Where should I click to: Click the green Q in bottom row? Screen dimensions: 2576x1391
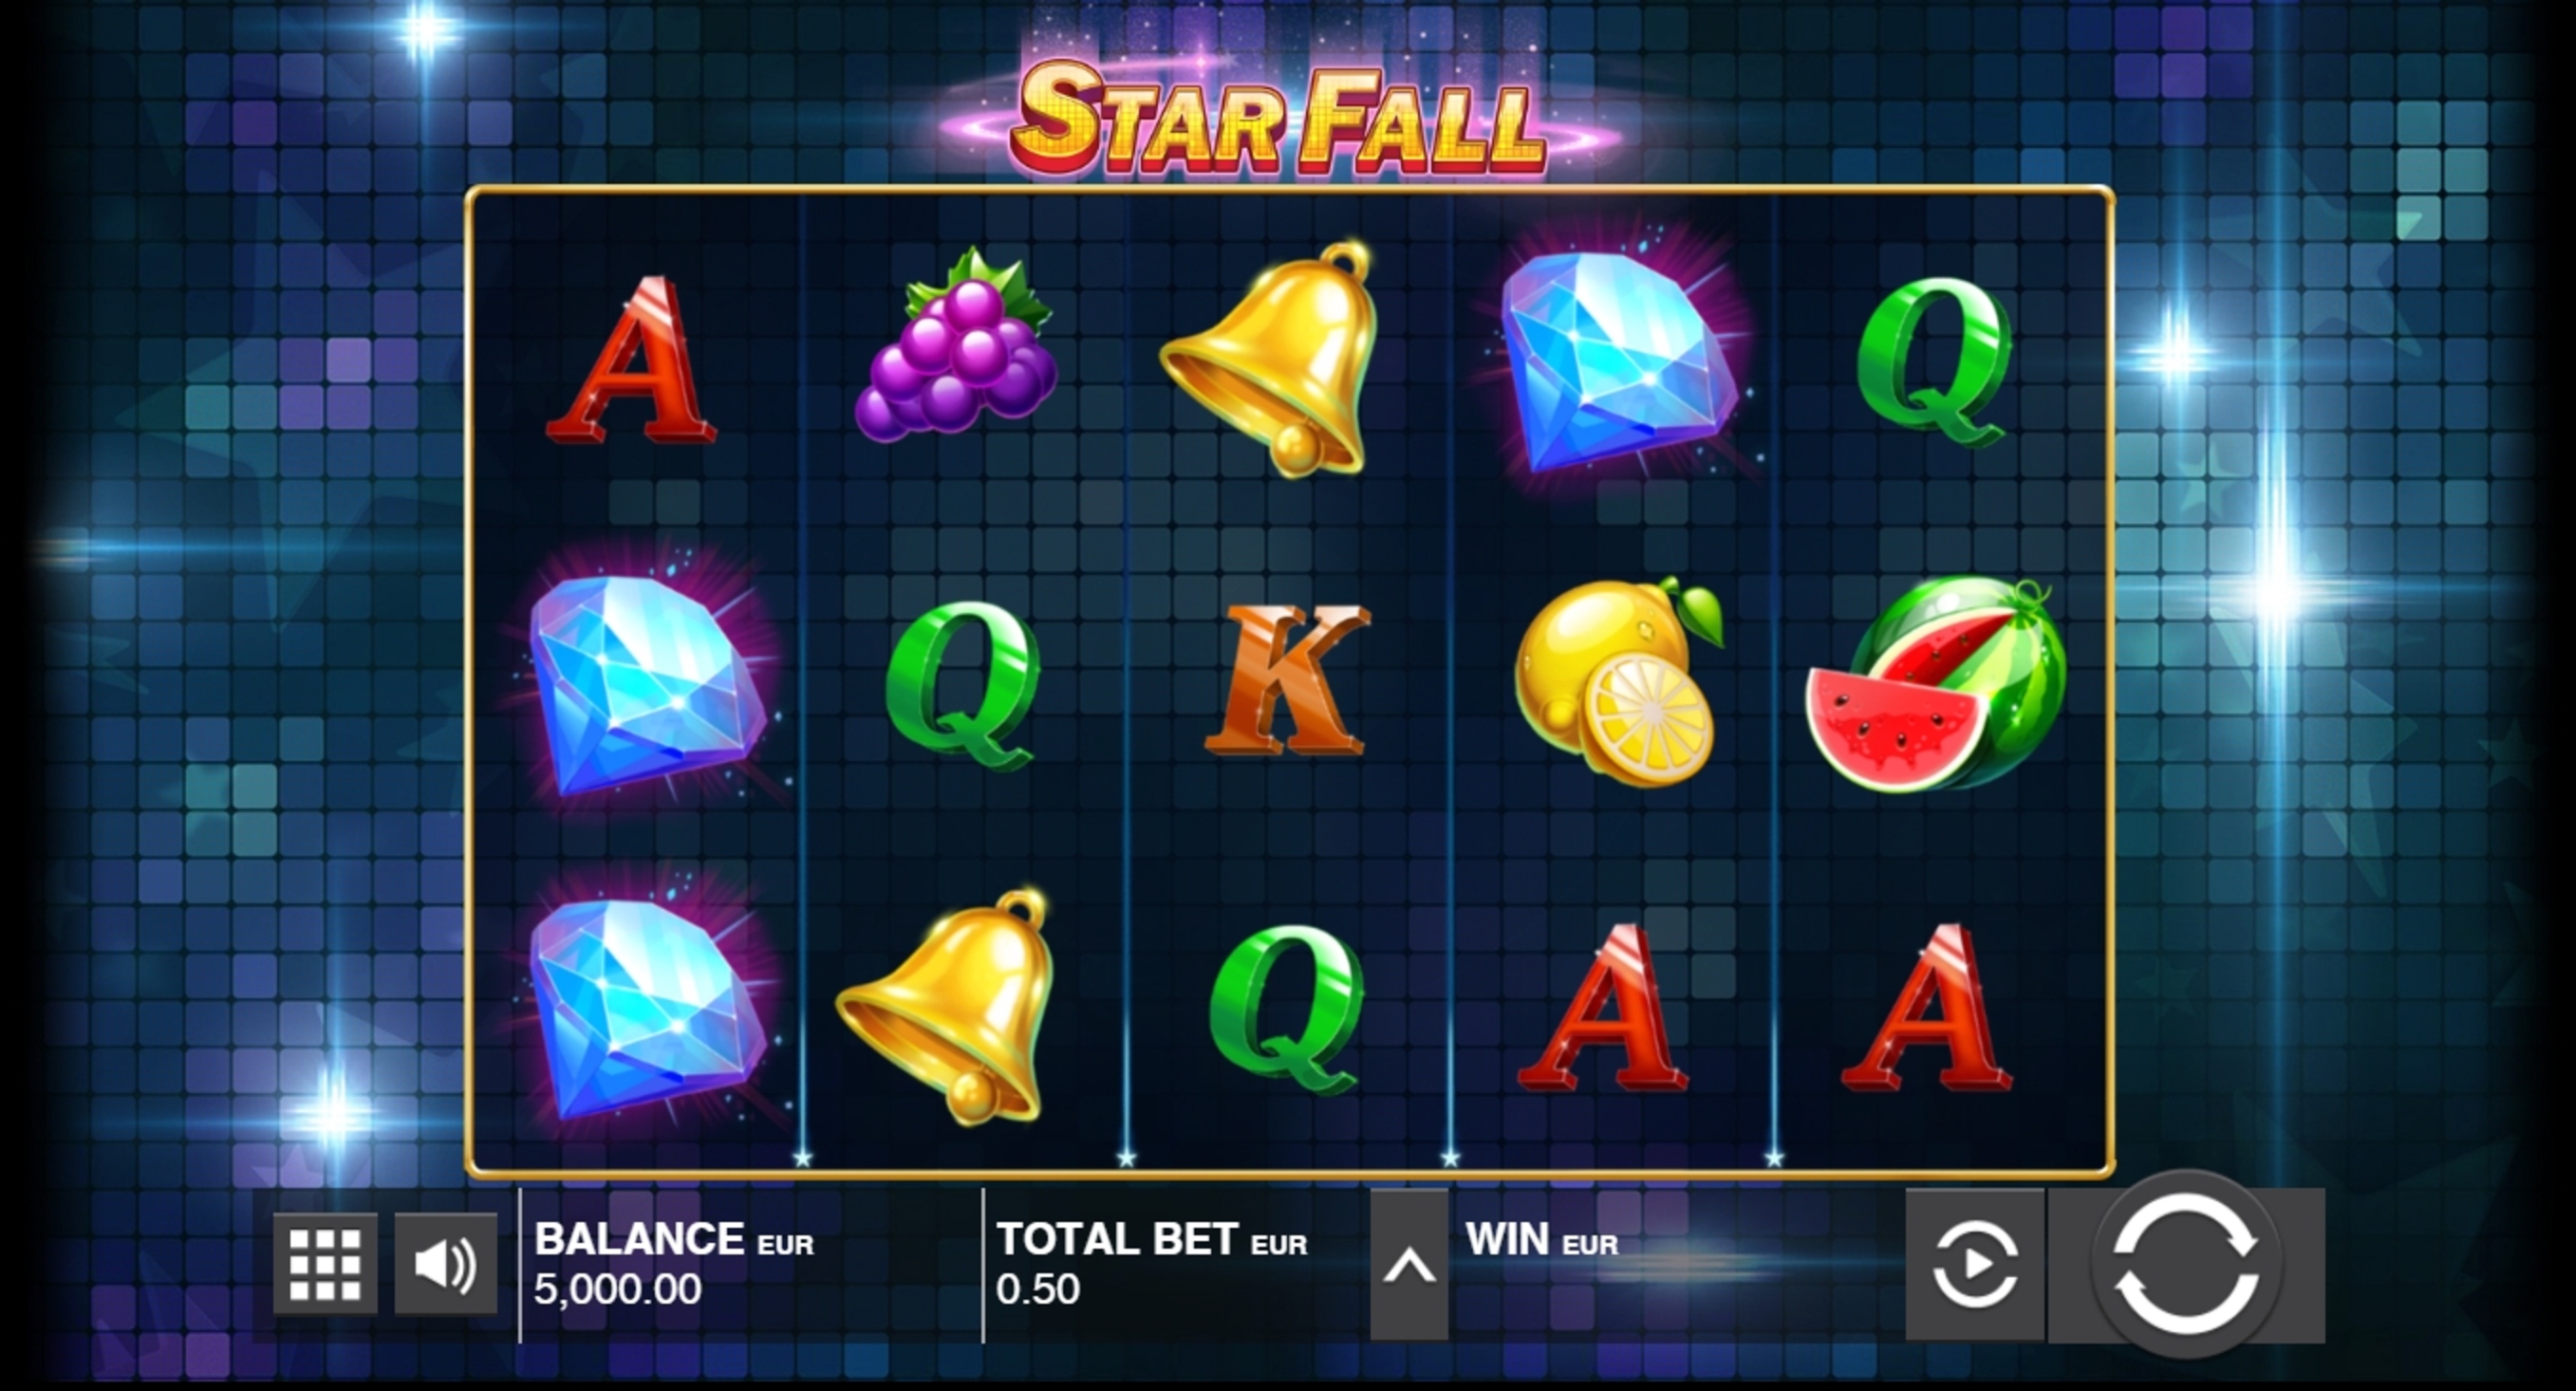click(1286, 1008)
